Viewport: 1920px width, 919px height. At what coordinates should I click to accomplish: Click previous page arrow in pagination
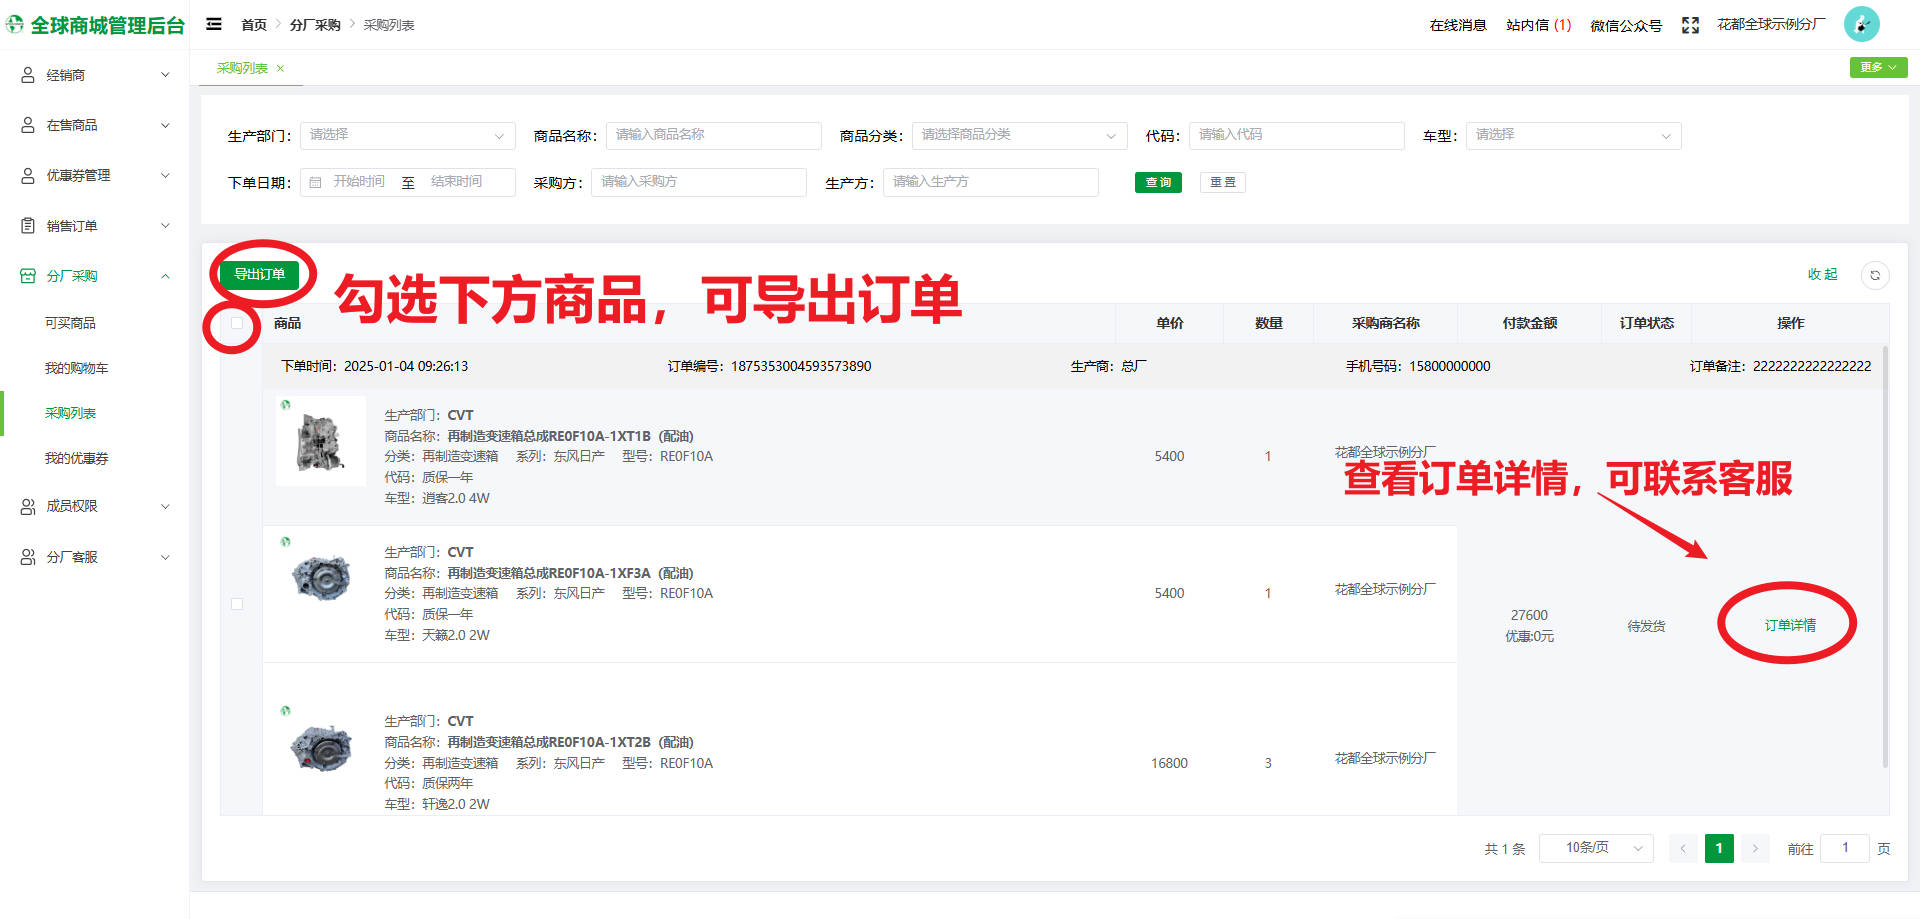pyautogui.click(x=1683, y=848)
